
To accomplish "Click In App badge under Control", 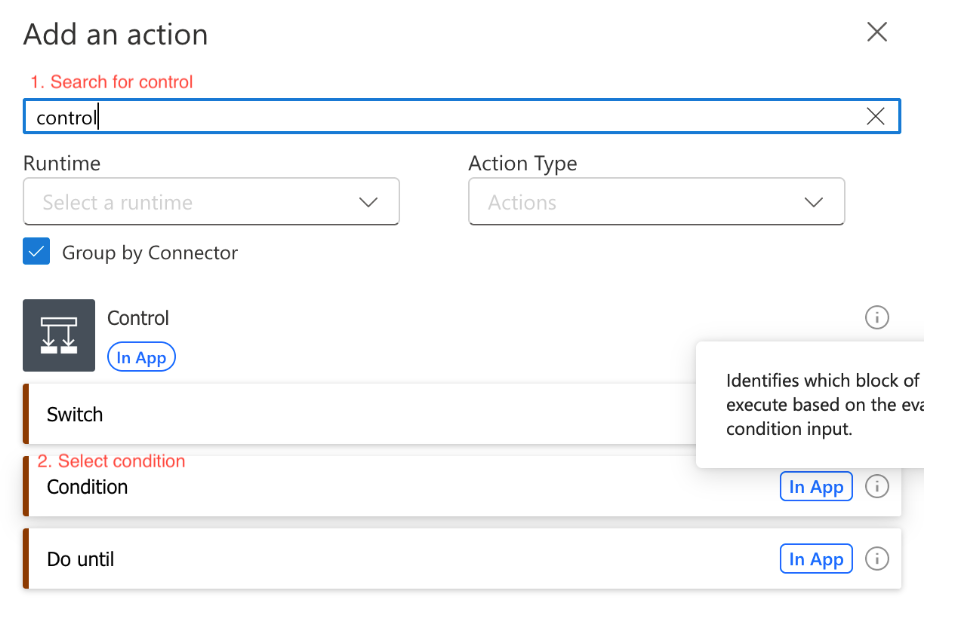I will point(141,358).
